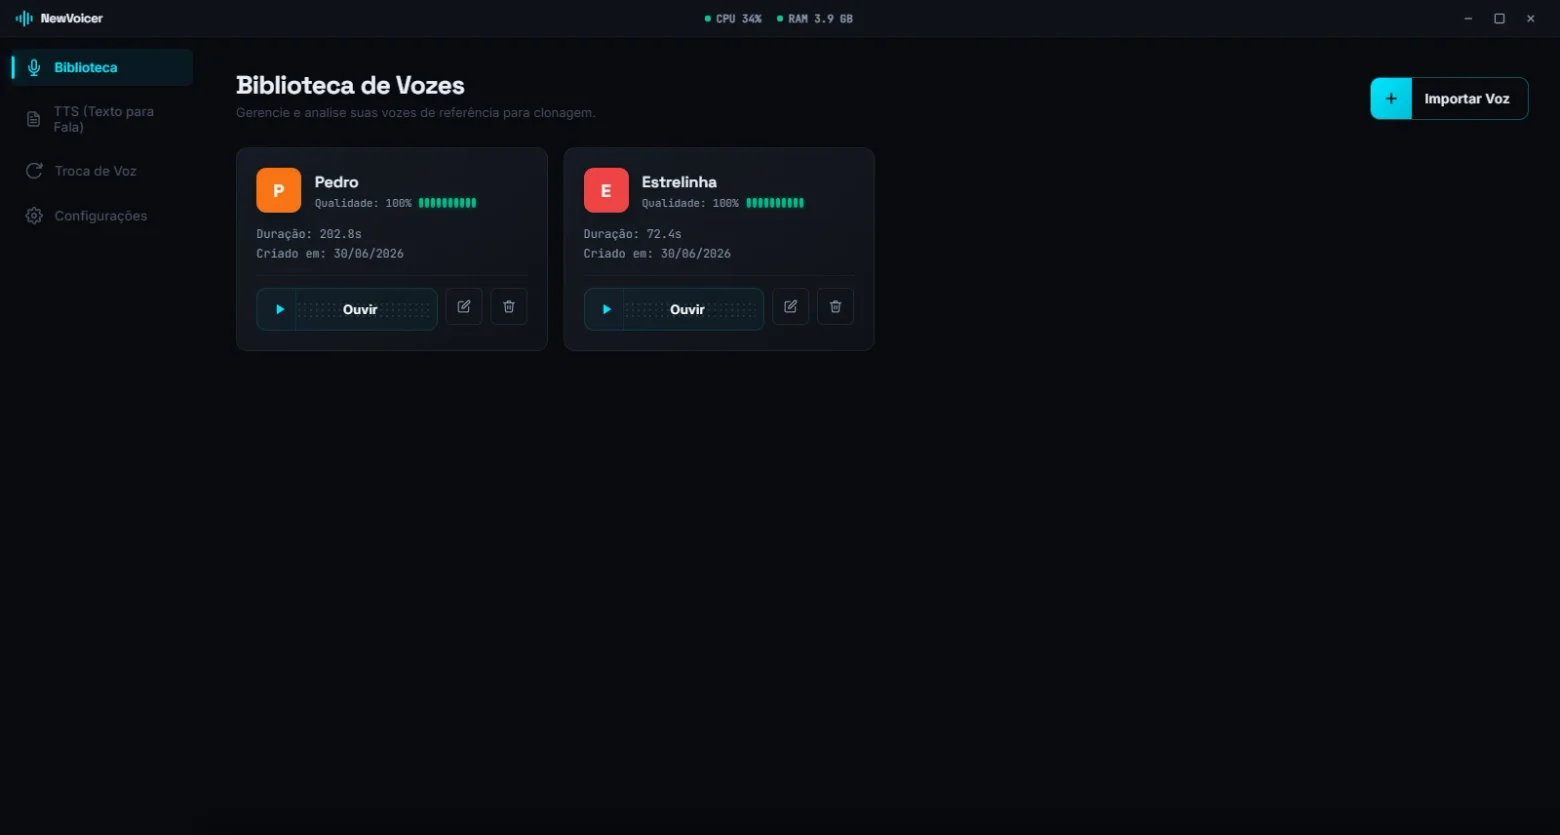
Task: Open TTS (Texto para Fala) page
Action: pos(102,119)
